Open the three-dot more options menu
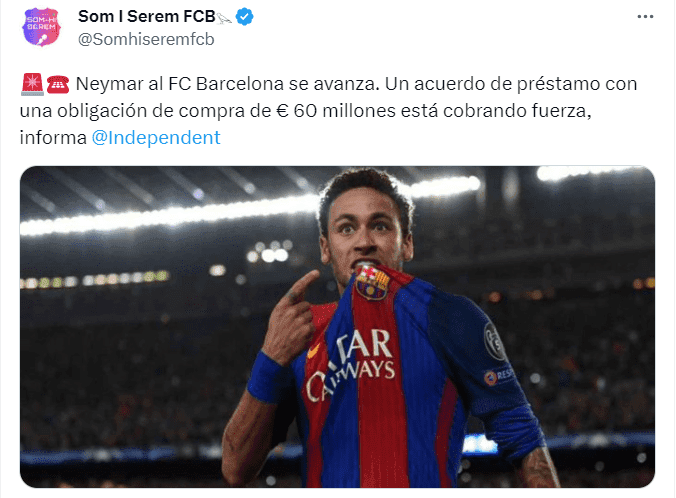Image resolution: width=676 pixels, height=498 pixels. [645, 17]
